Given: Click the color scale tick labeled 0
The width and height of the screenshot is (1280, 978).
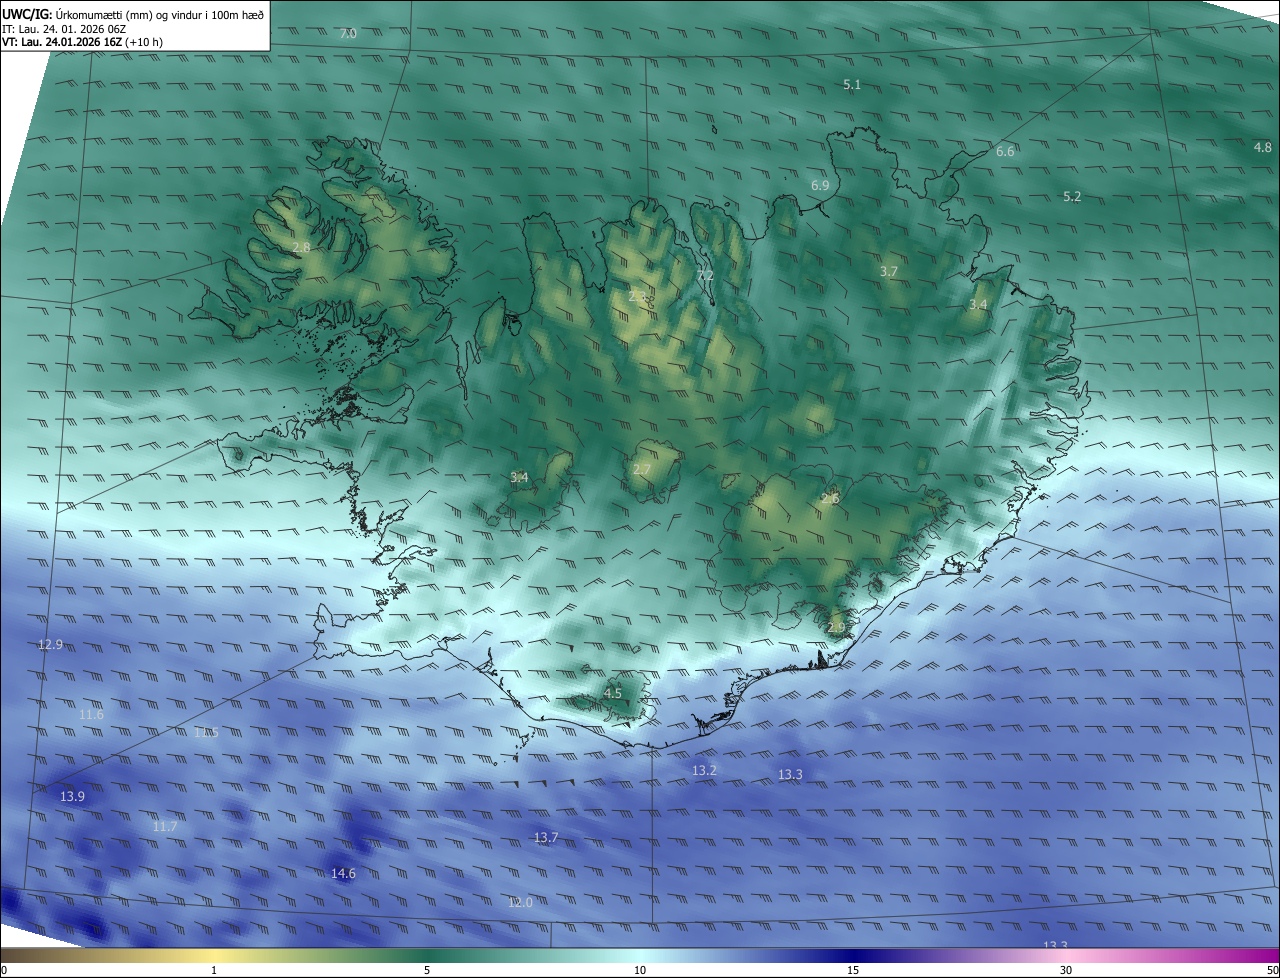Looking at the screenshot, I should (x=3, y=970).
